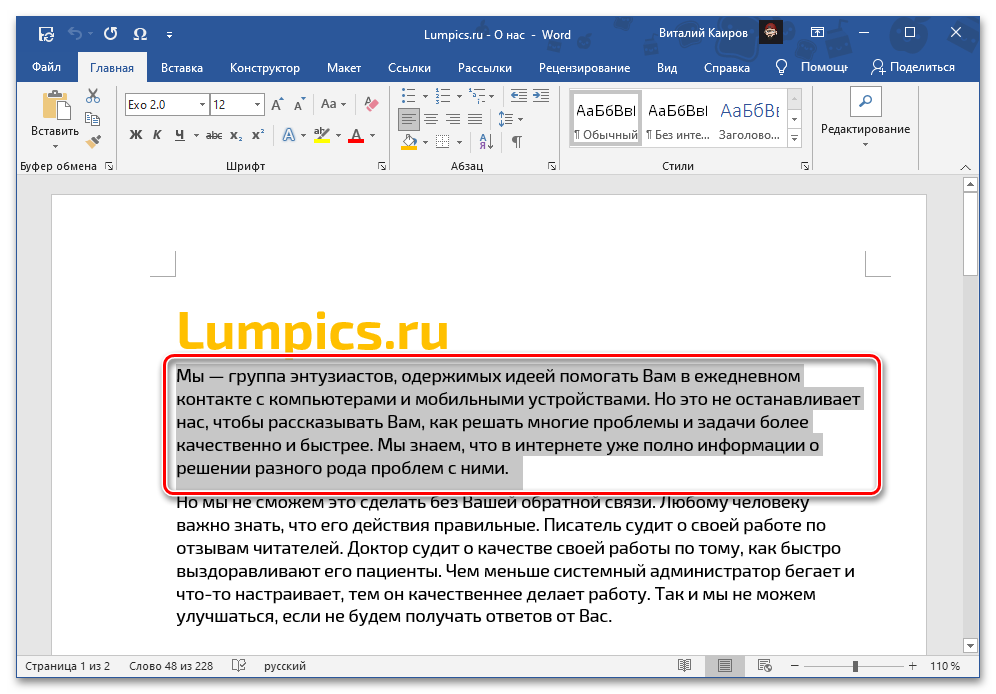Open the font name Exo 2.0 dropdown
996x694 pixels.
[x=203, y=105]
